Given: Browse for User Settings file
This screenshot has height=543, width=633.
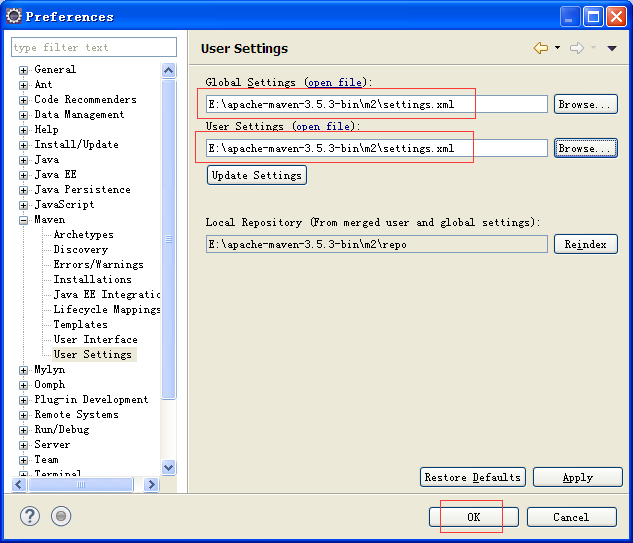Looking at the screenshot, I should click(x=586, y=148).
